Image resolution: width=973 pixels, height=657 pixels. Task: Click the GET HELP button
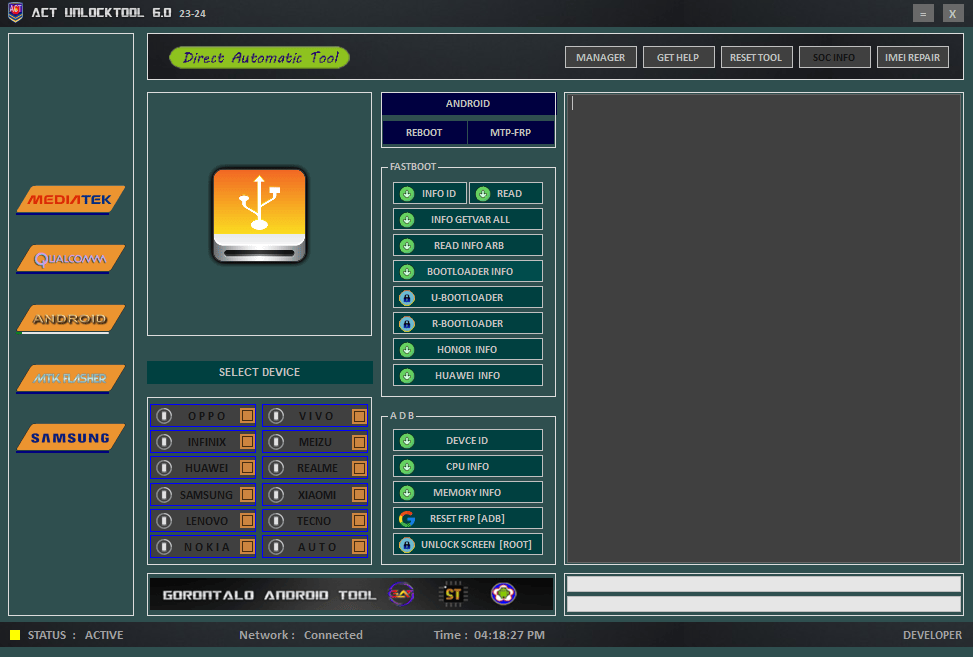[x=678, y=57]
